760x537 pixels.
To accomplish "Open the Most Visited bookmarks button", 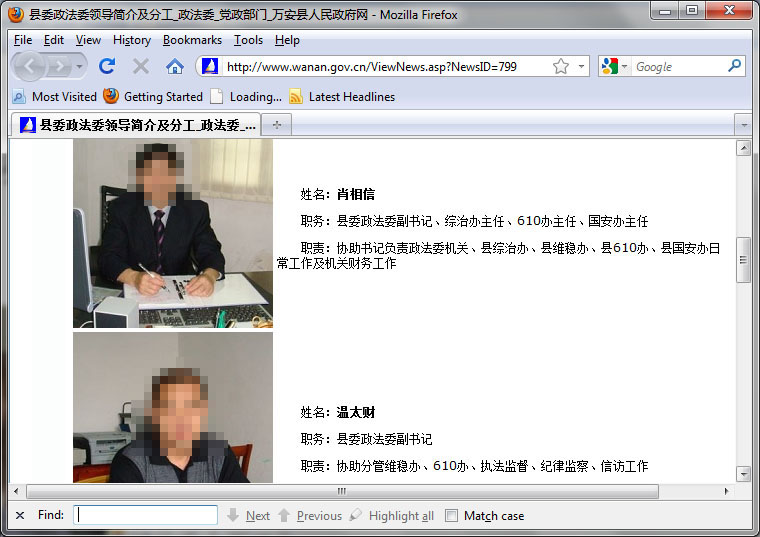I will click(55, 97).
